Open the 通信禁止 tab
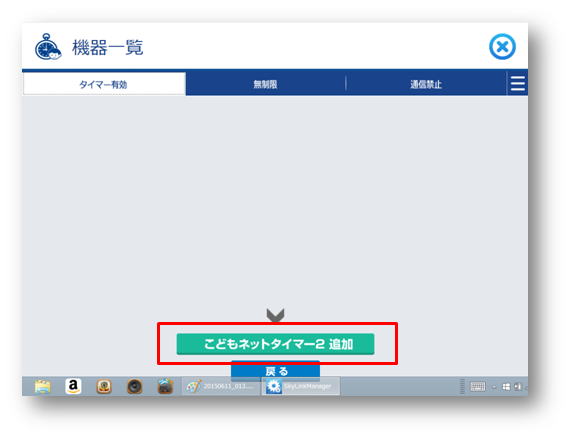This screenshot has width=570, height=438. (426, 84)
